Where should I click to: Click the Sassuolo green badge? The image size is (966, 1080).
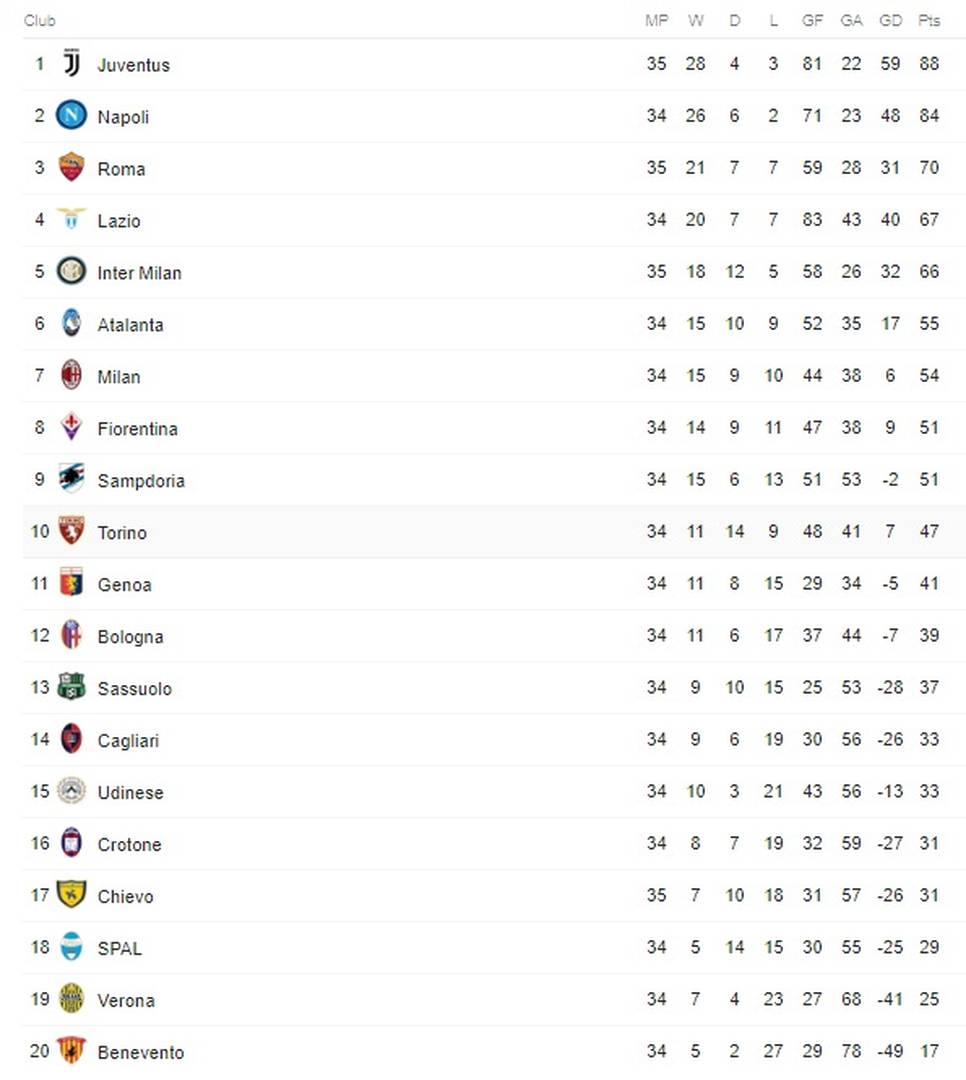pos(71,687)
